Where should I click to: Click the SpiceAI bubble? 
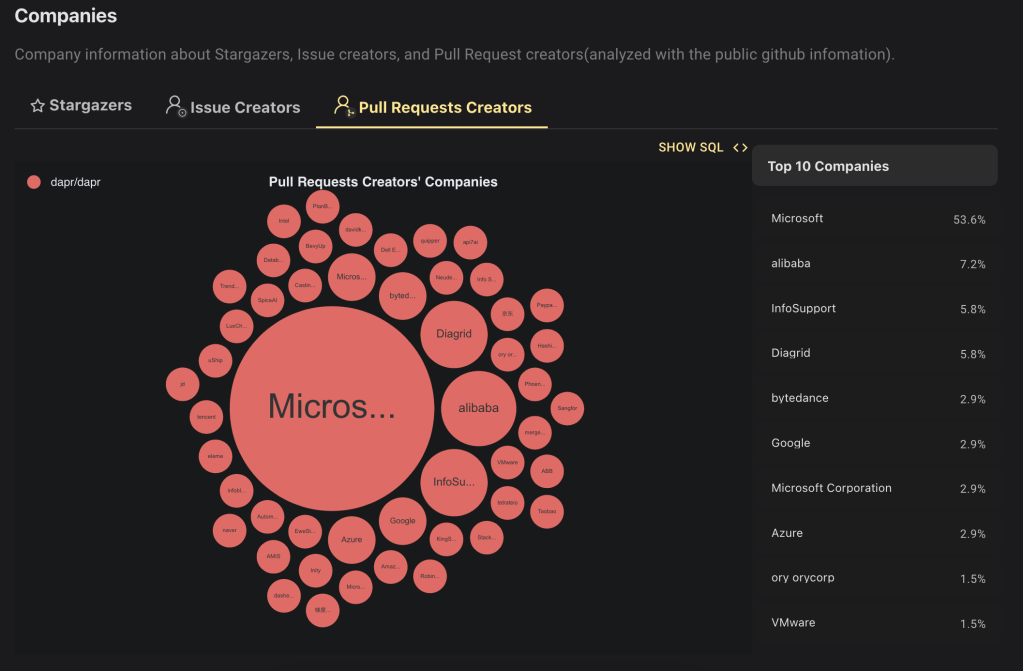[267, 300]
